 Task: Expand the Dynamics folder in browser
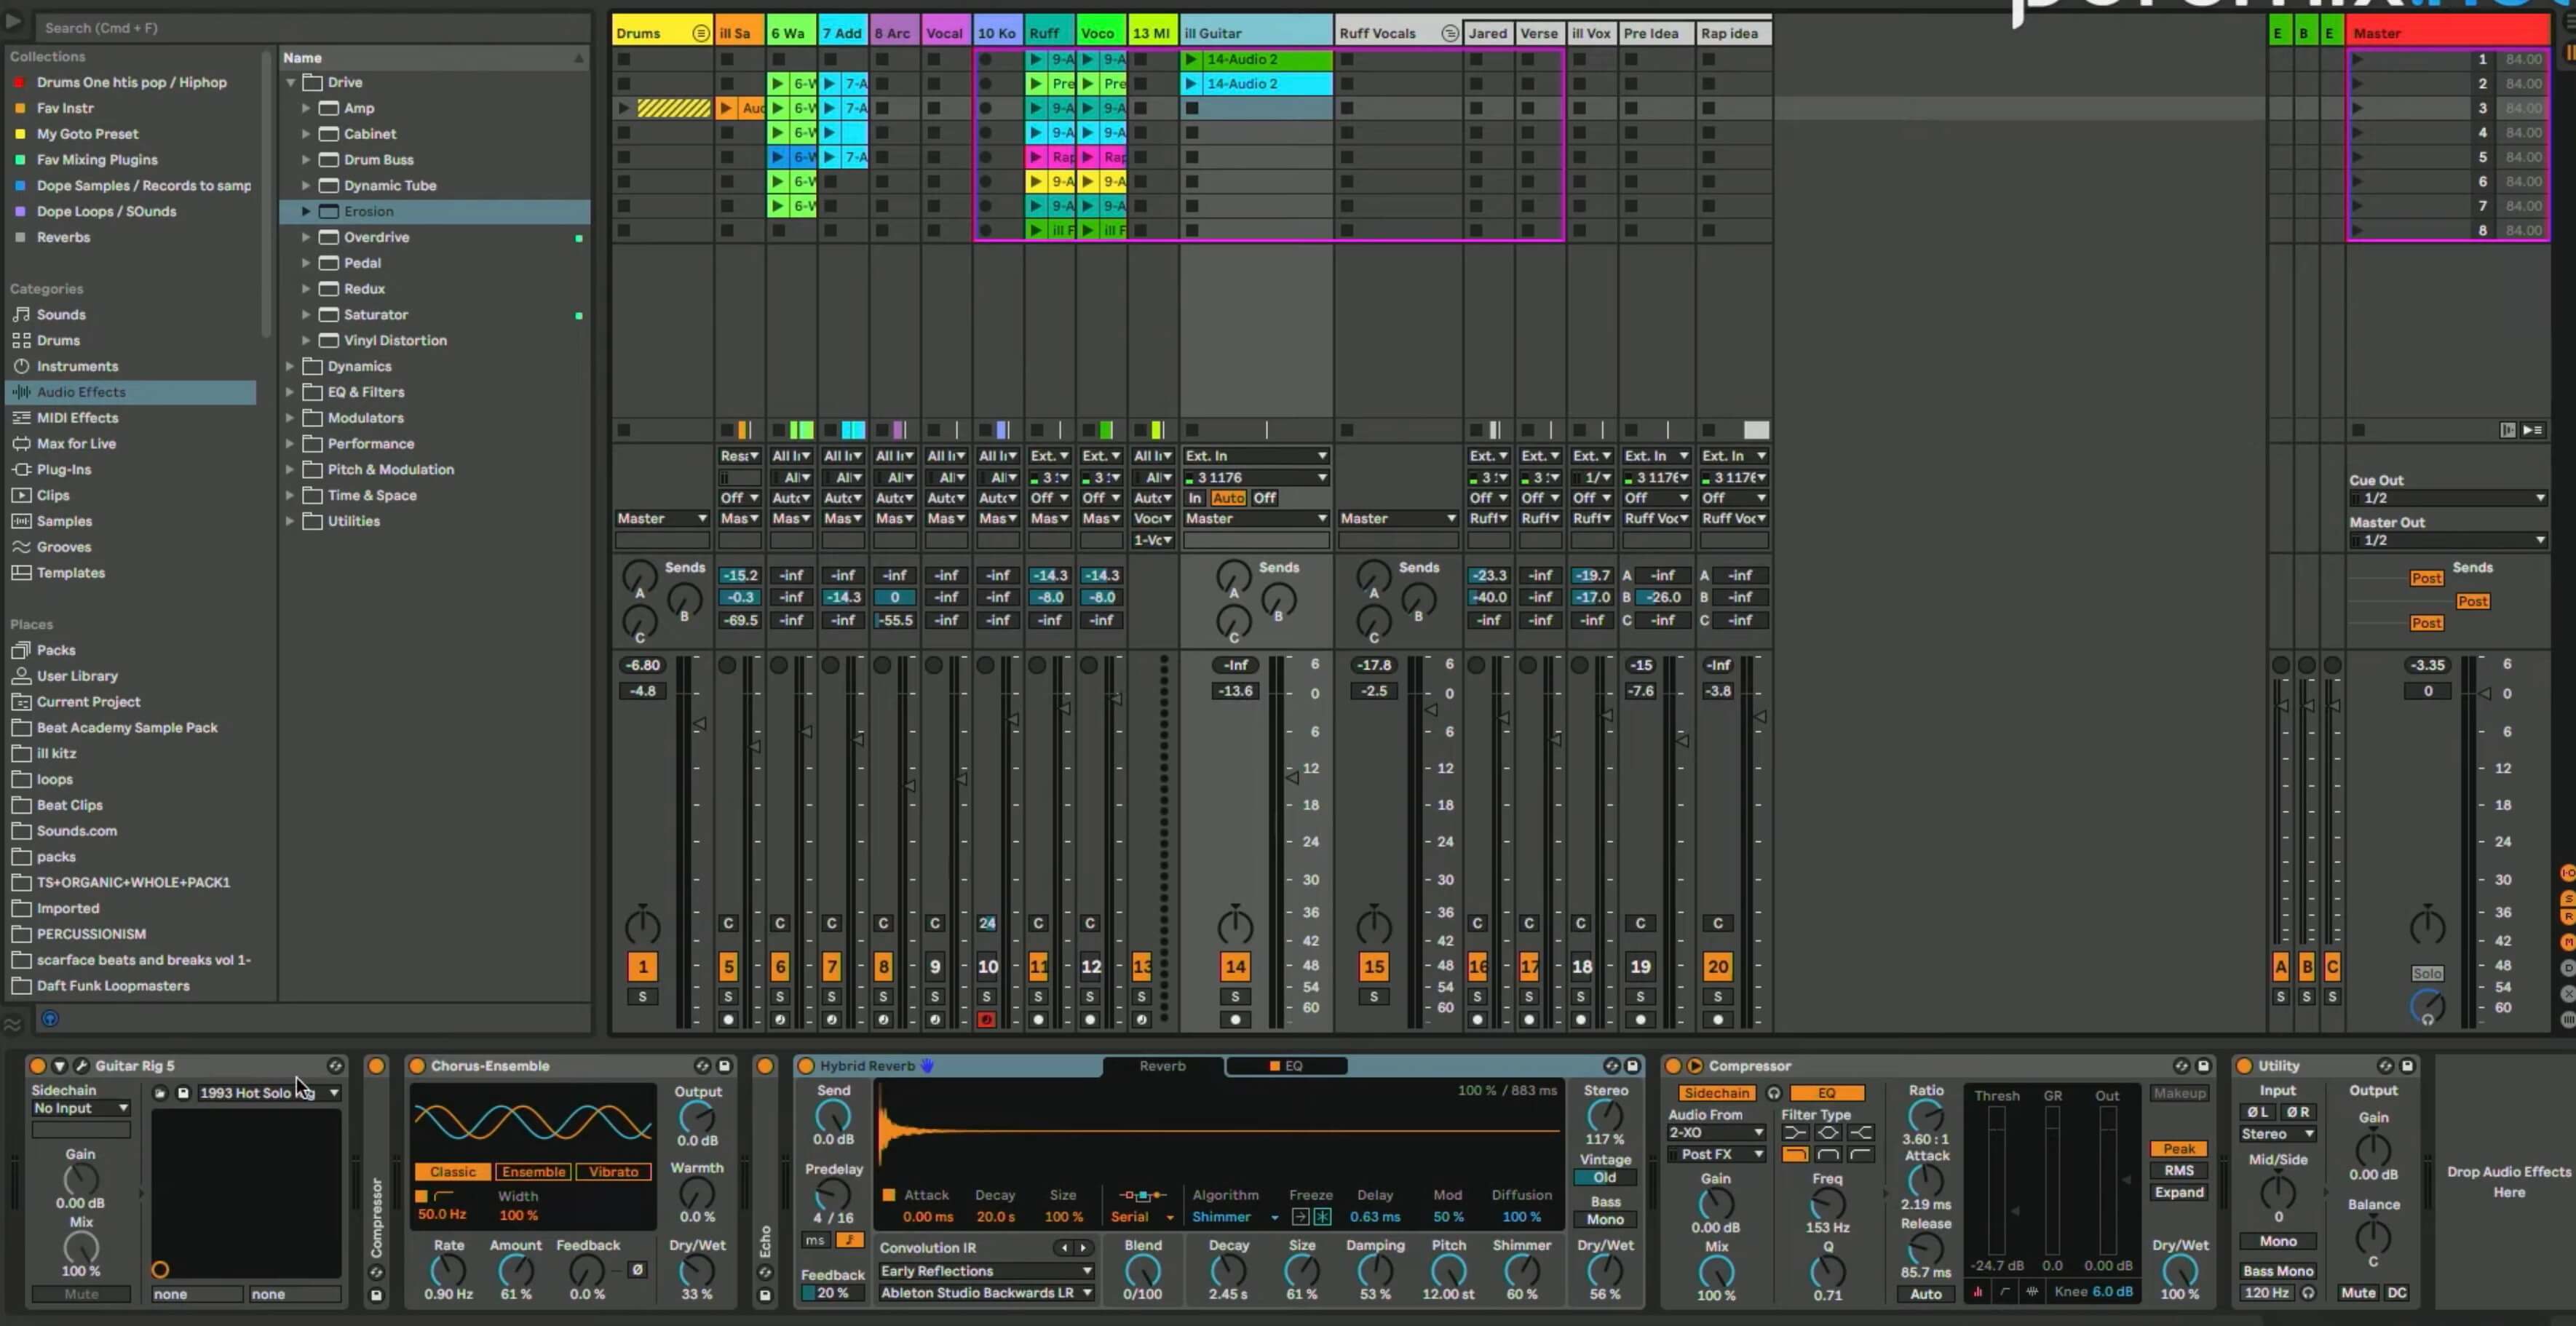[290, 366]
